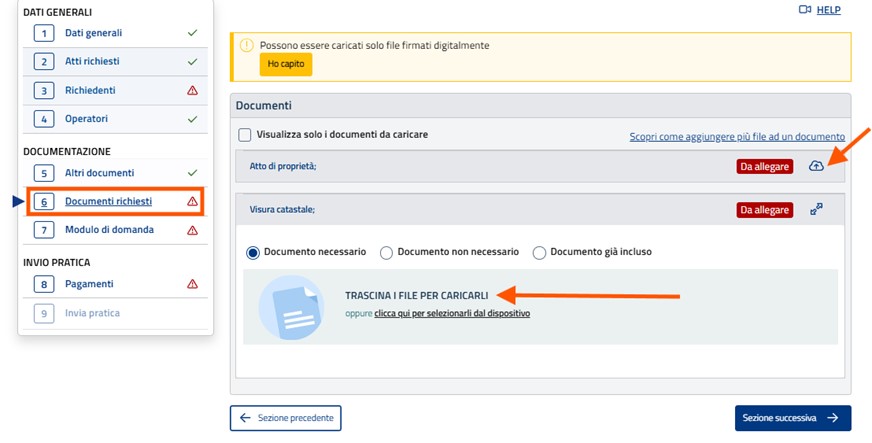Click the 'Sezione successiva' button
Image resolution: width=872 pixels, height=443 pixels.
[x=792, y=418]
